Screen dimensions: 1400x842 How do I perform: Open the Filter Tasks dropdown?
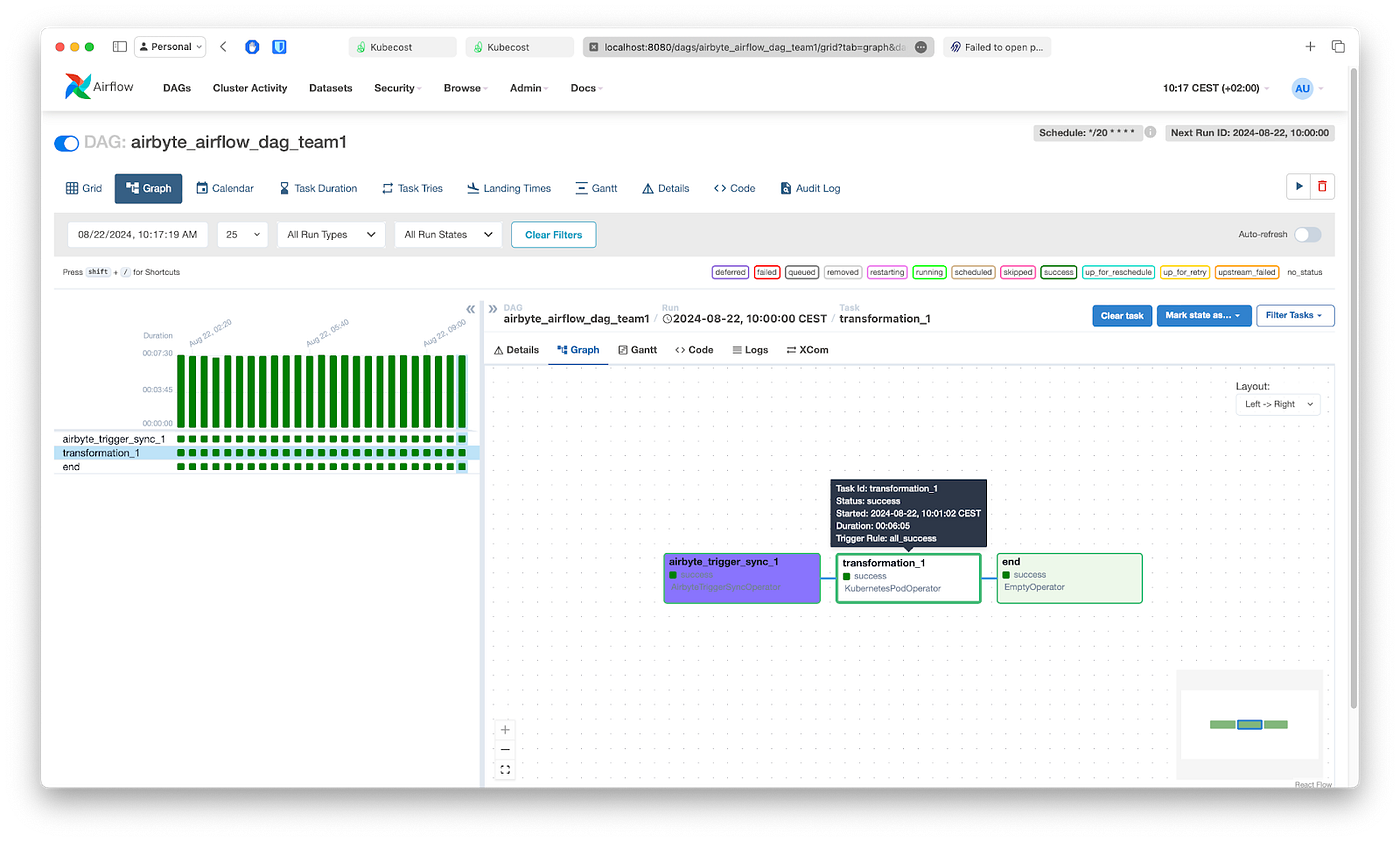tap(1295, 316)
